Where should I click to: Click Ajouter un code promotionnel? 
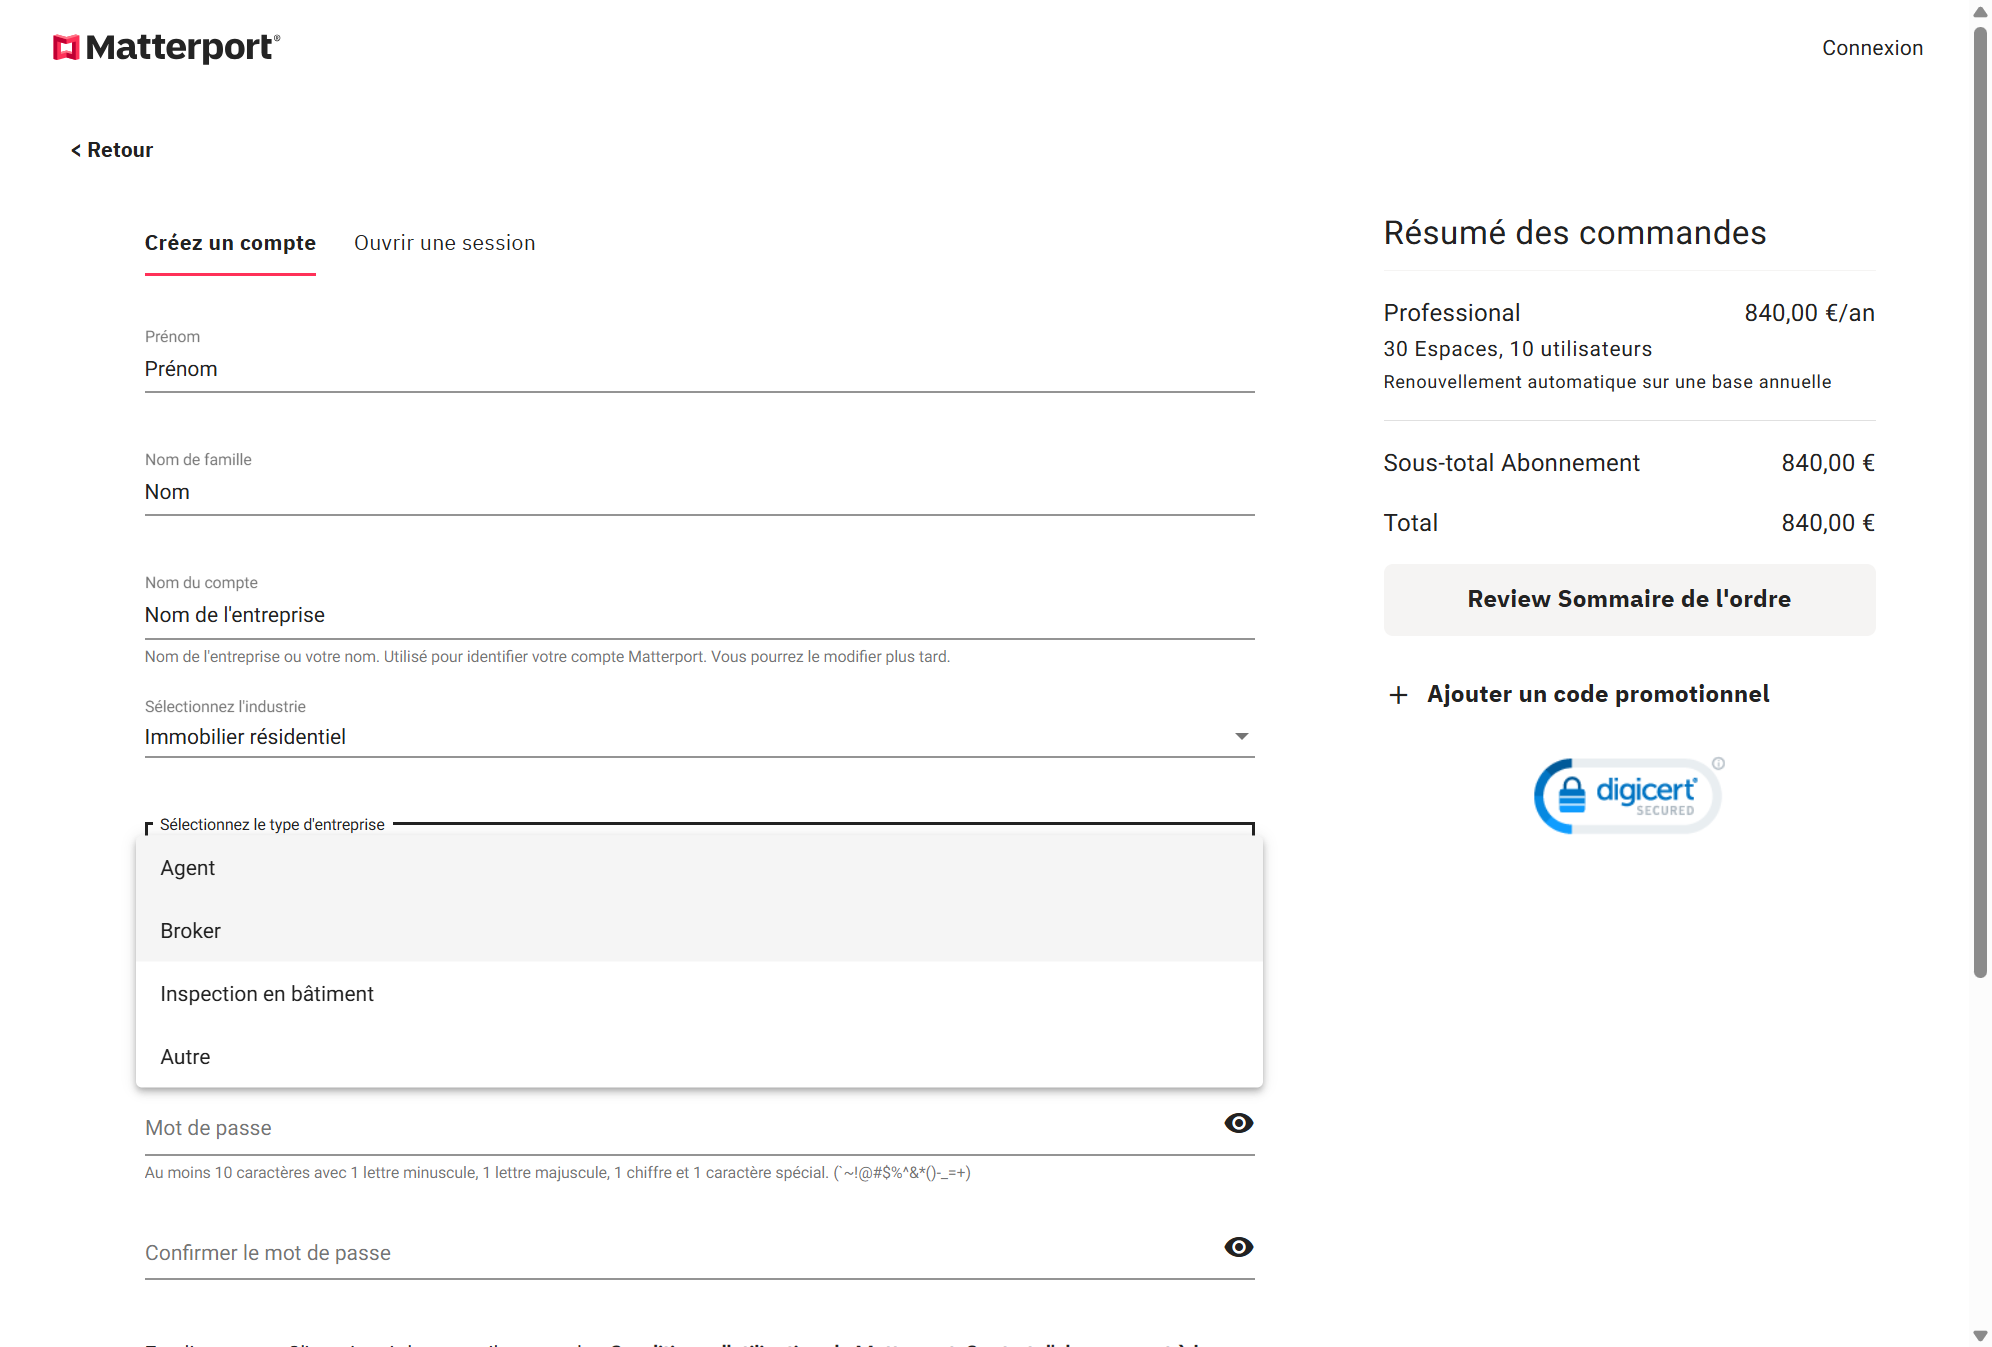(x=1598, y=694)
